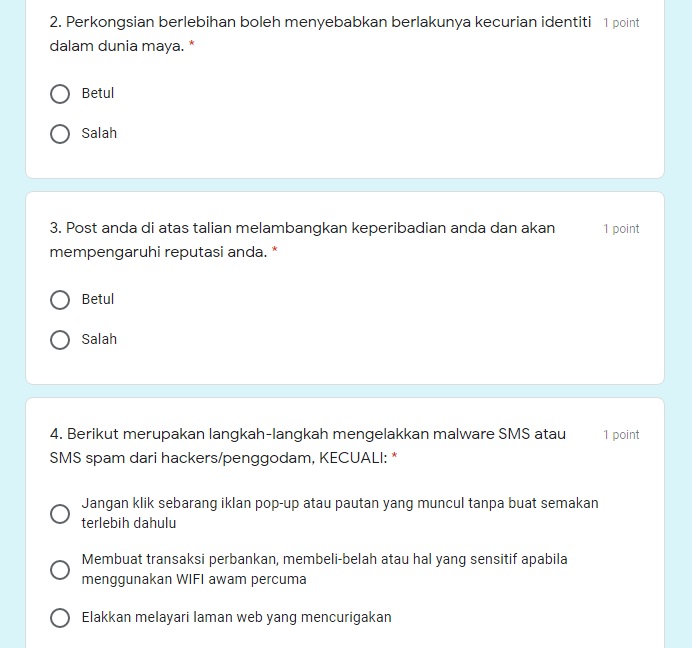Screen dimensions: 692x648
Task: Select radio button for 'Elakkan melayari laman web' option
Action: pos(60,618)
